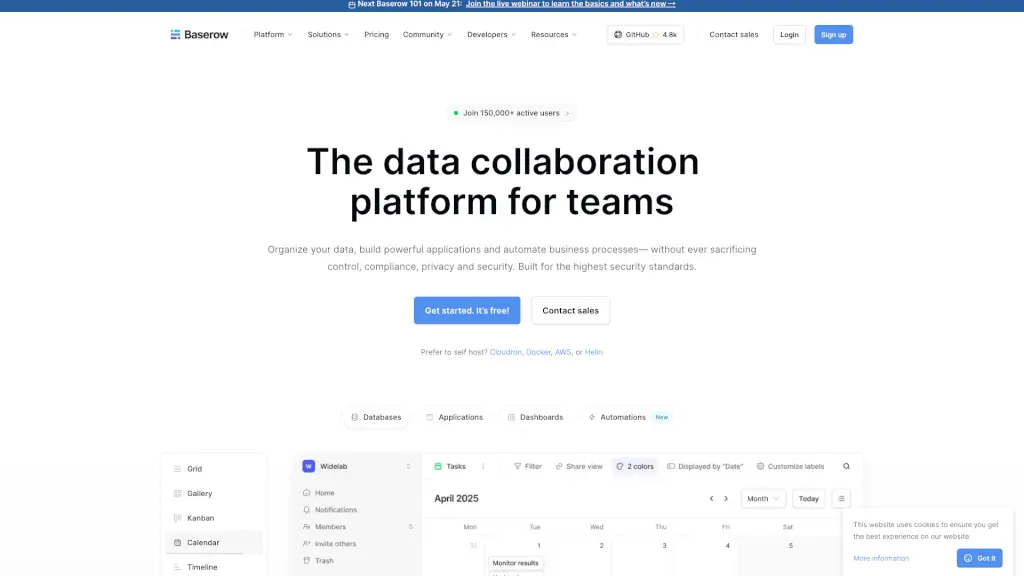Screen dimensions: 1024x576
Task: Open the Community dropdown
Action: [427, 35]
